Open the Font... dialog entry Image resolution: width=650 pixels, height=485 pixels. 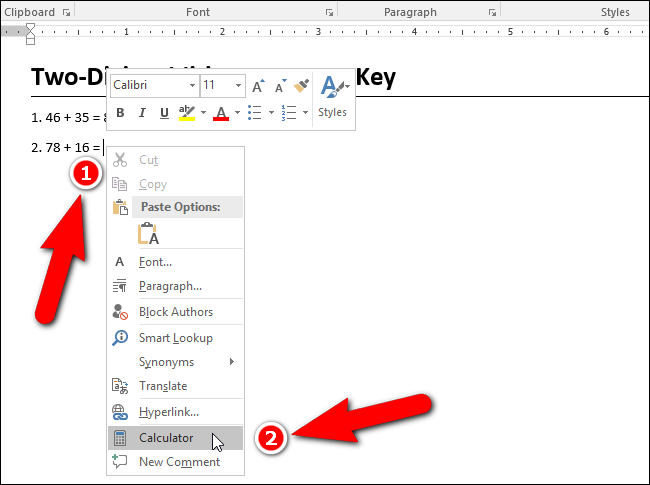(175, 262)
